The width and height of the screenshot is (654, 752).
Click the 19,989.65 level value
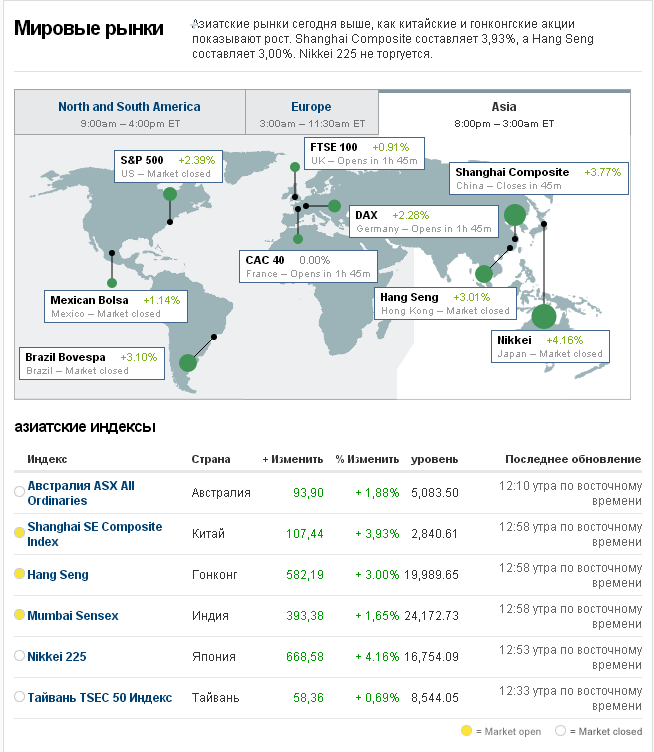click(x=432, y=575)
